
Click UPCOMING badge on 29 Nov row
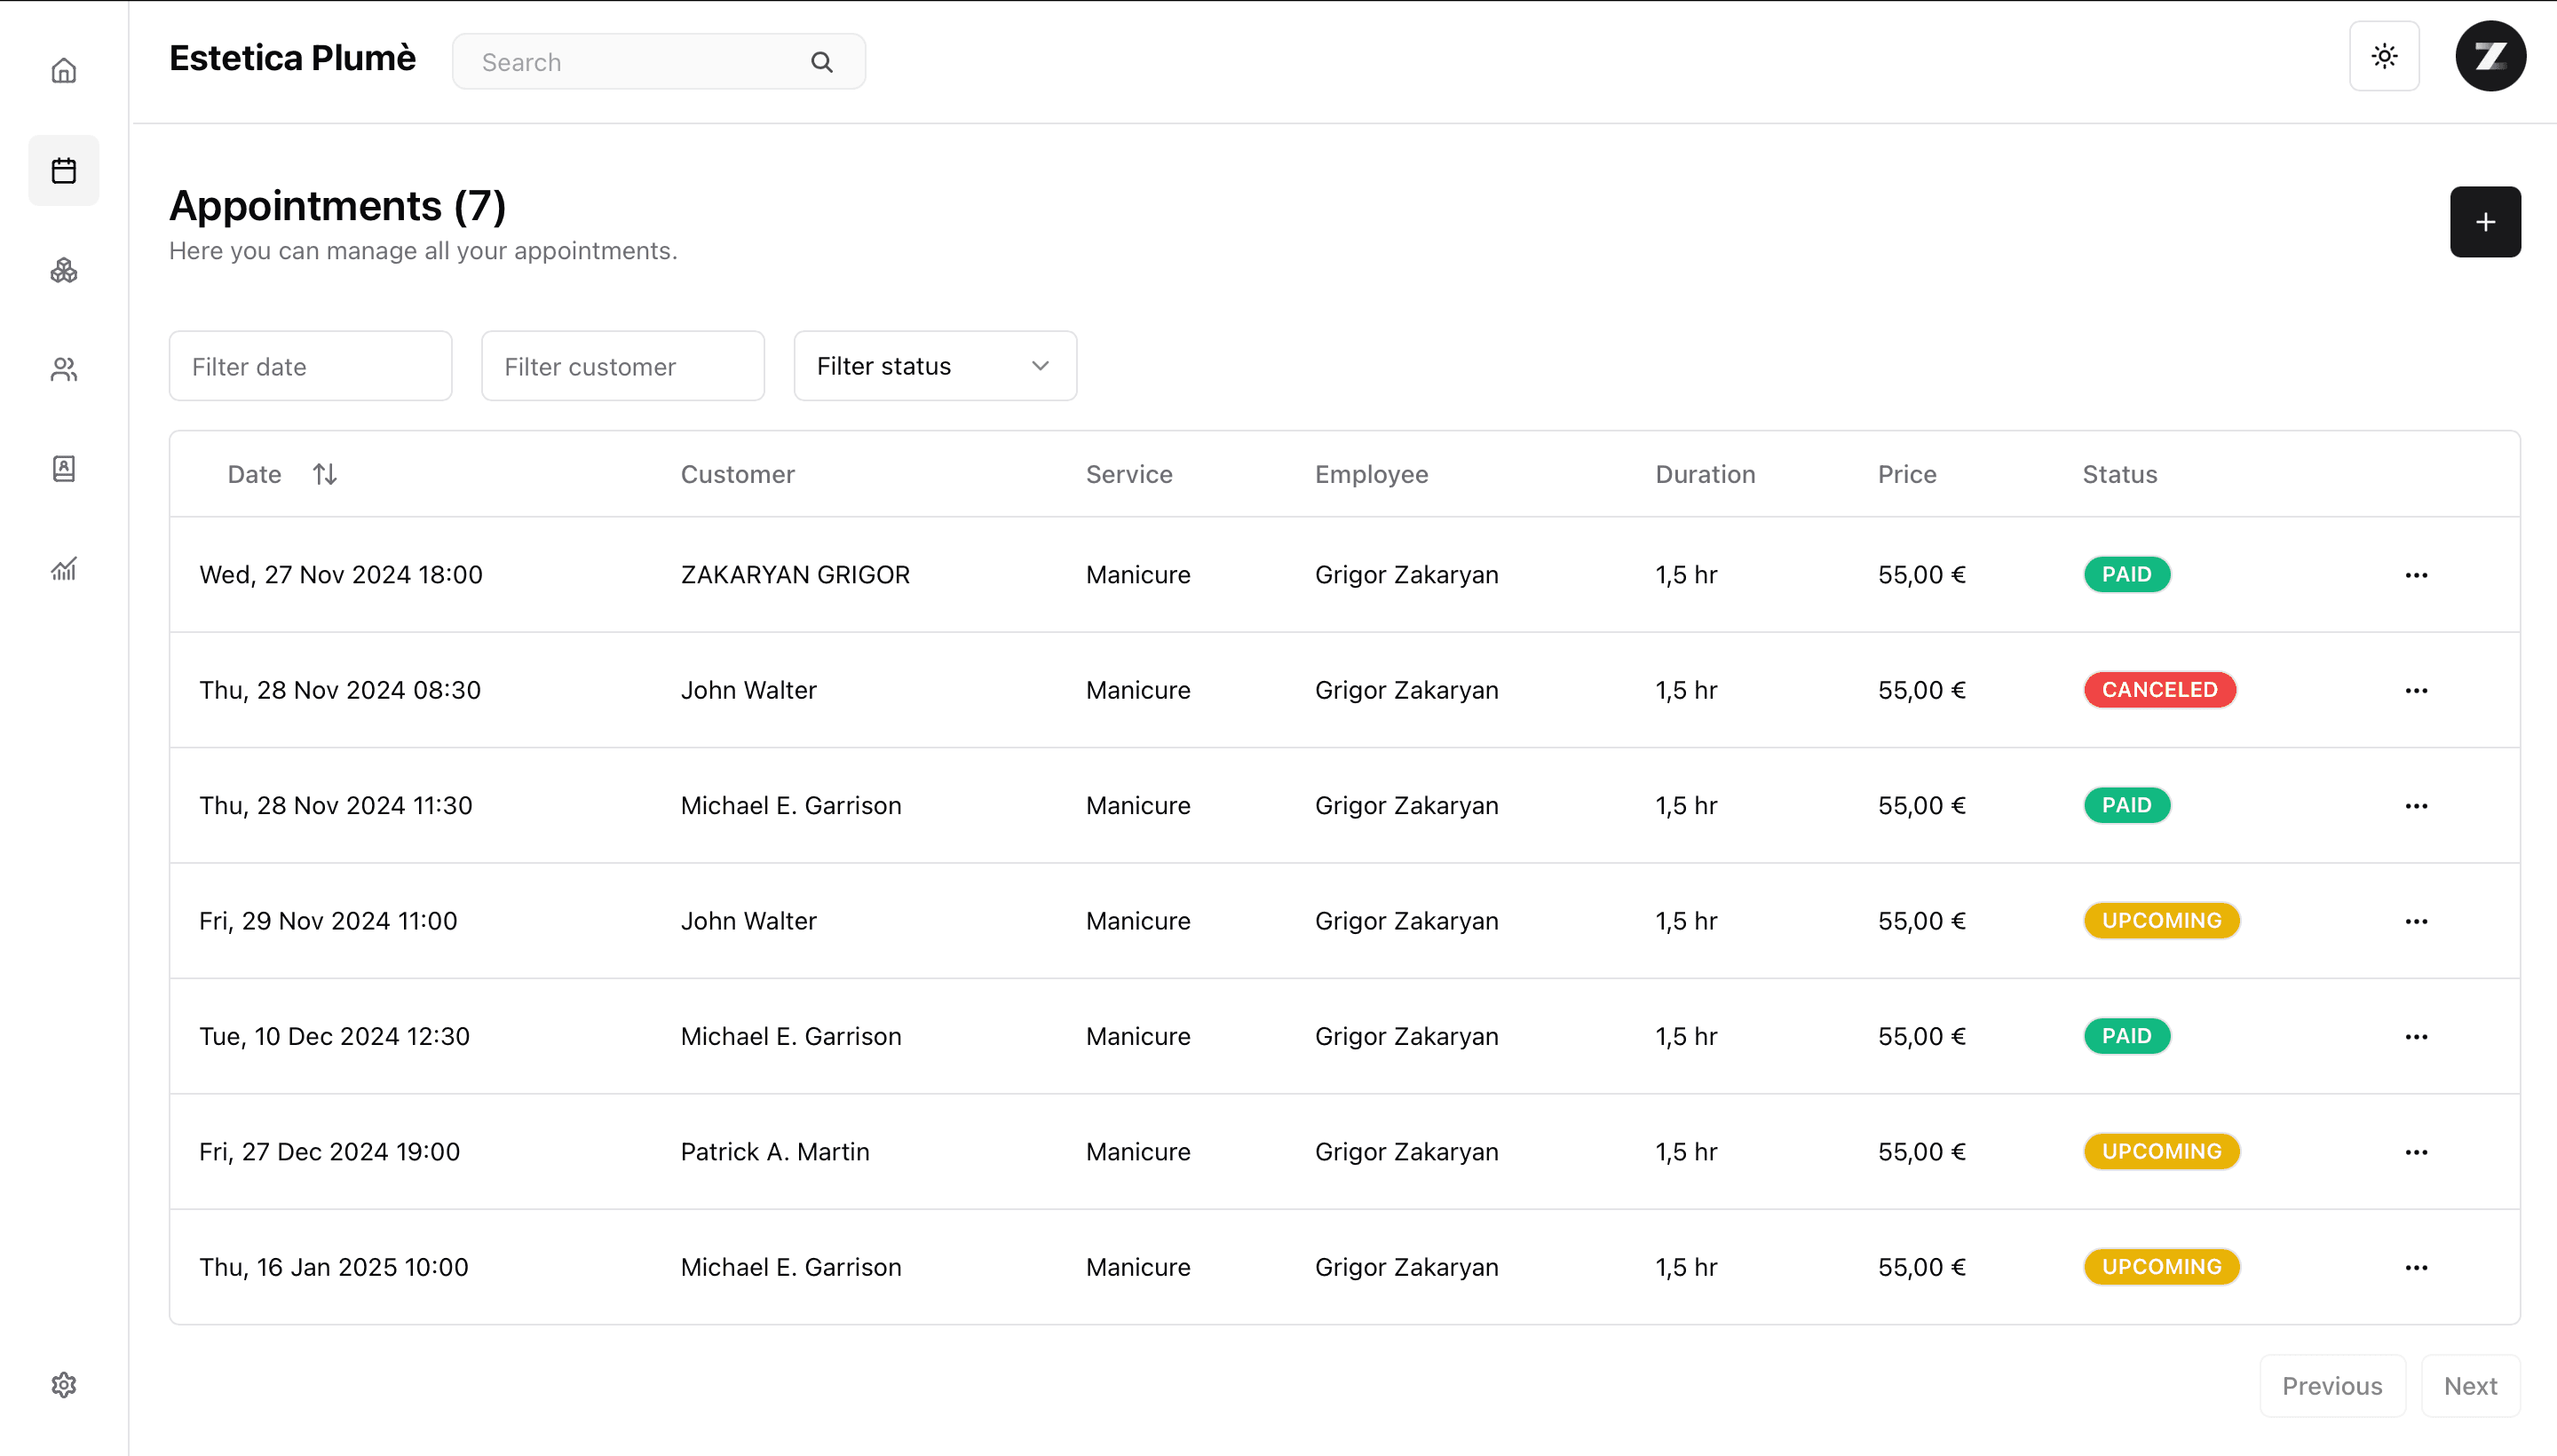click(2162, 920)
